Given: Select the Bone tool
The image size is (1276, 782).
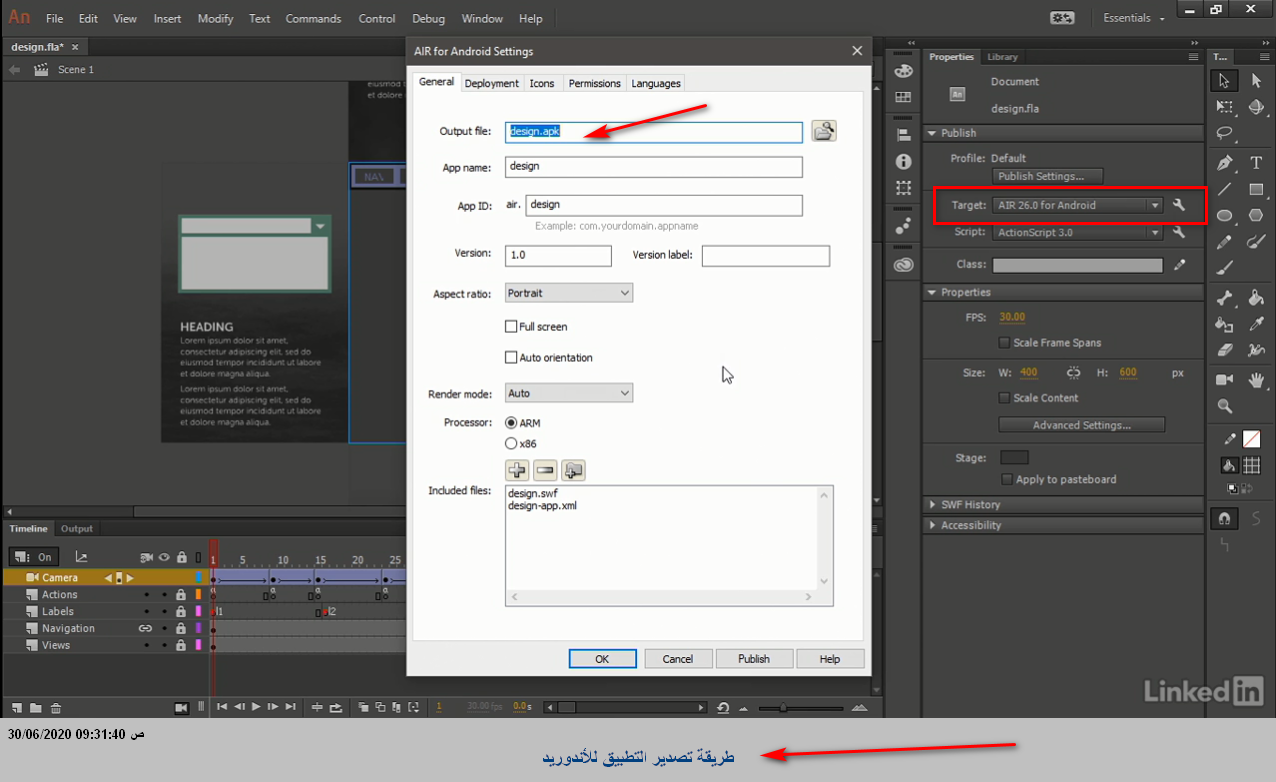Looking at the screenshot, I should click(1224, 297).
